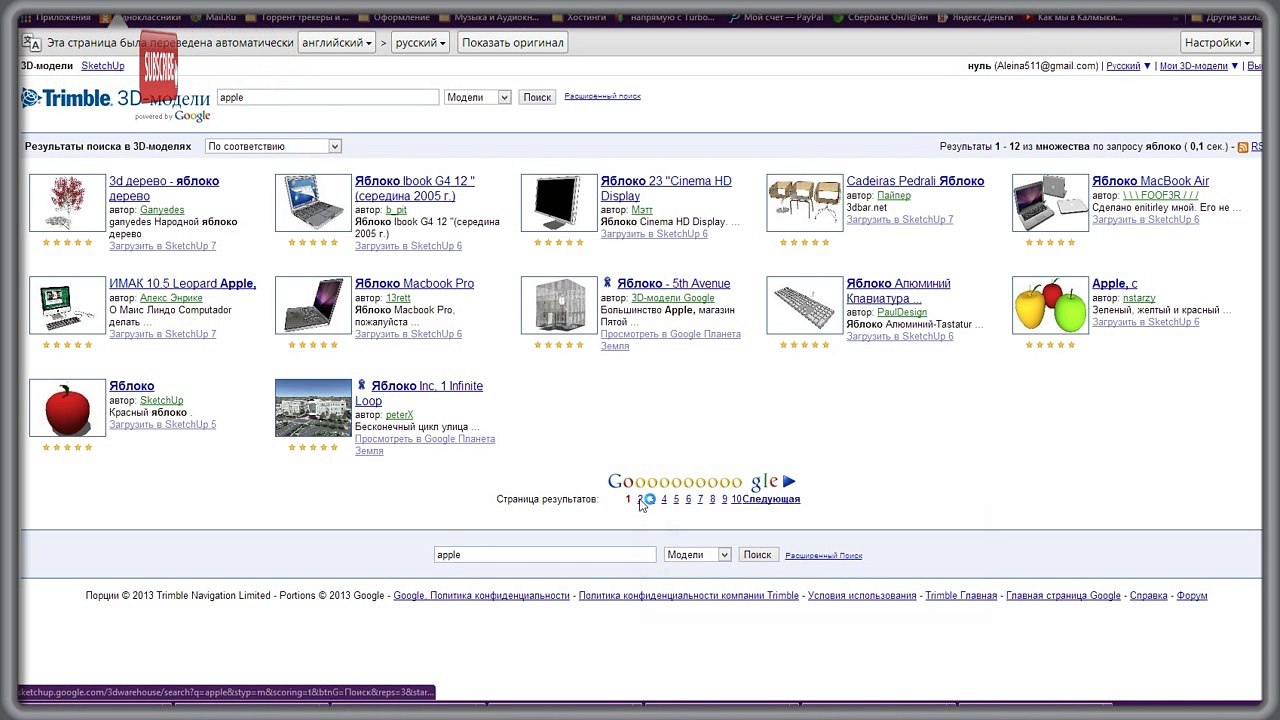The width and height of the screenshot is (1280, 720).
Task: Click the Сбербанк ОНЛ@йн bookmark favicon
Action: [839, 17]
